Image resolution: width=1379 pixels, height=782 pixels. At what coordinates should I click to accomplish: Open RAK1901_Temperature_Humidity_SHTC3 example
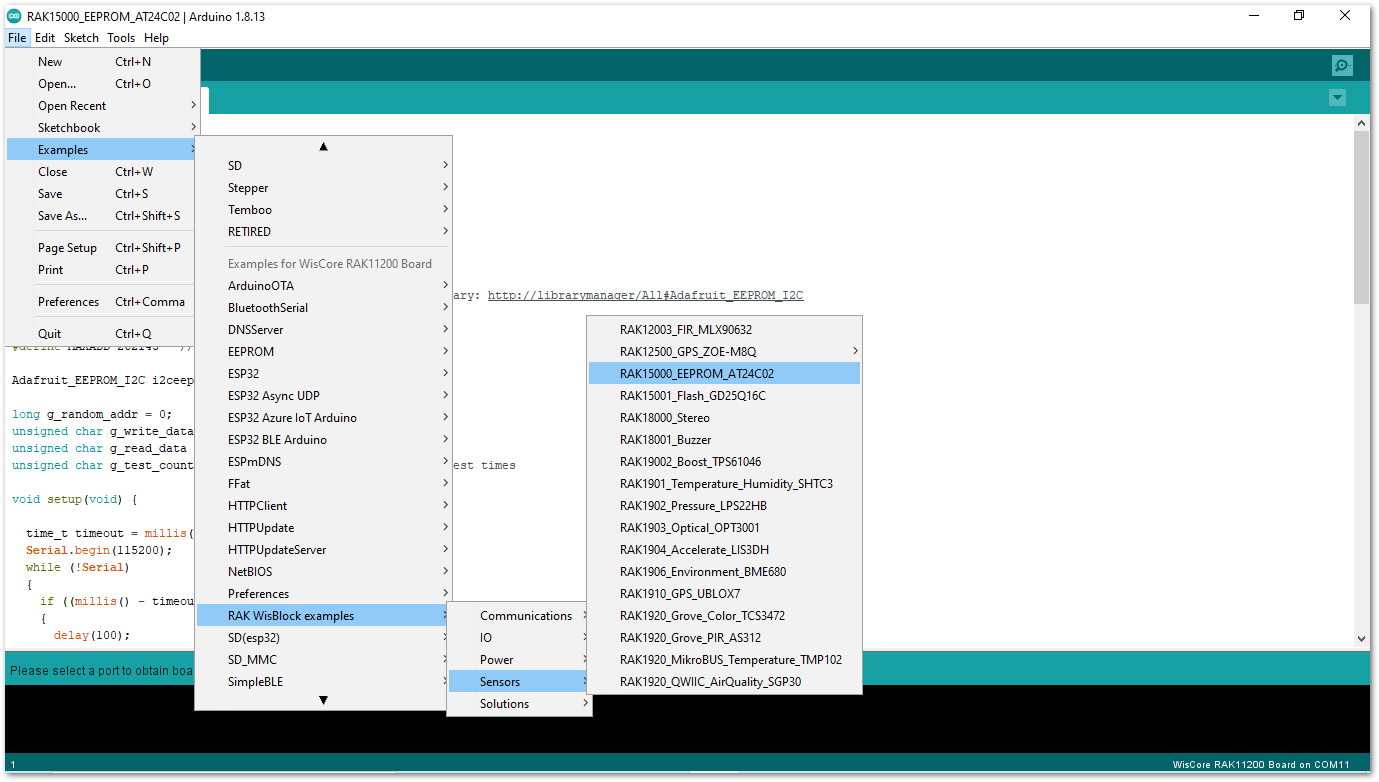(724, 484)
